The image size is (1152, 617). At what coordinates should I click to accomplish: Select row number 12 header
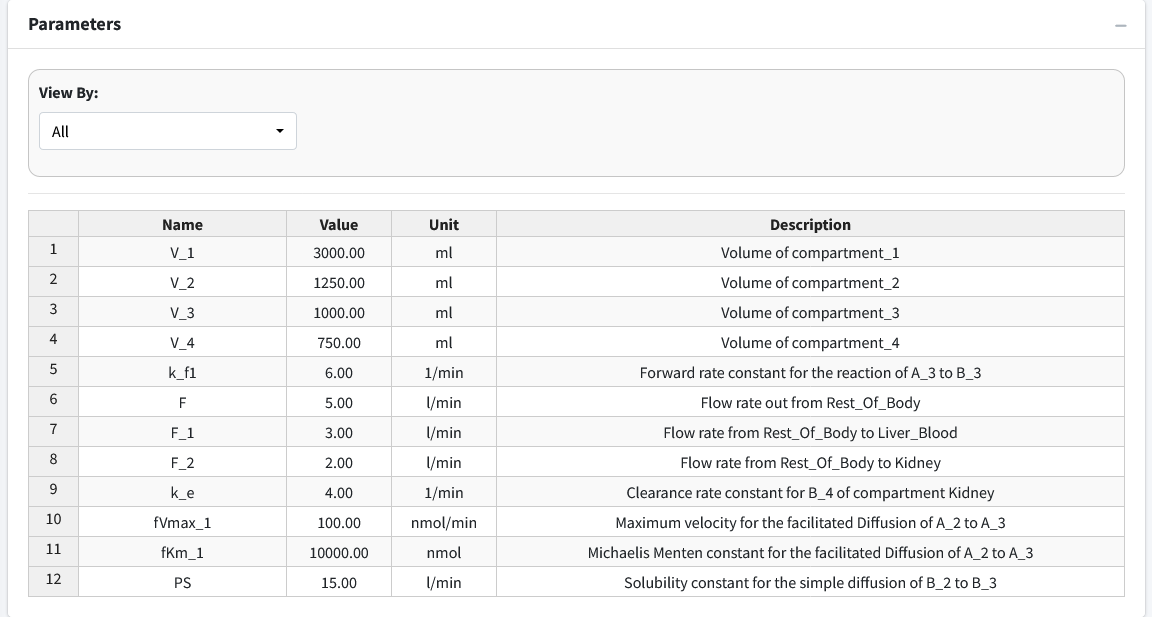[x=54, y=580]
